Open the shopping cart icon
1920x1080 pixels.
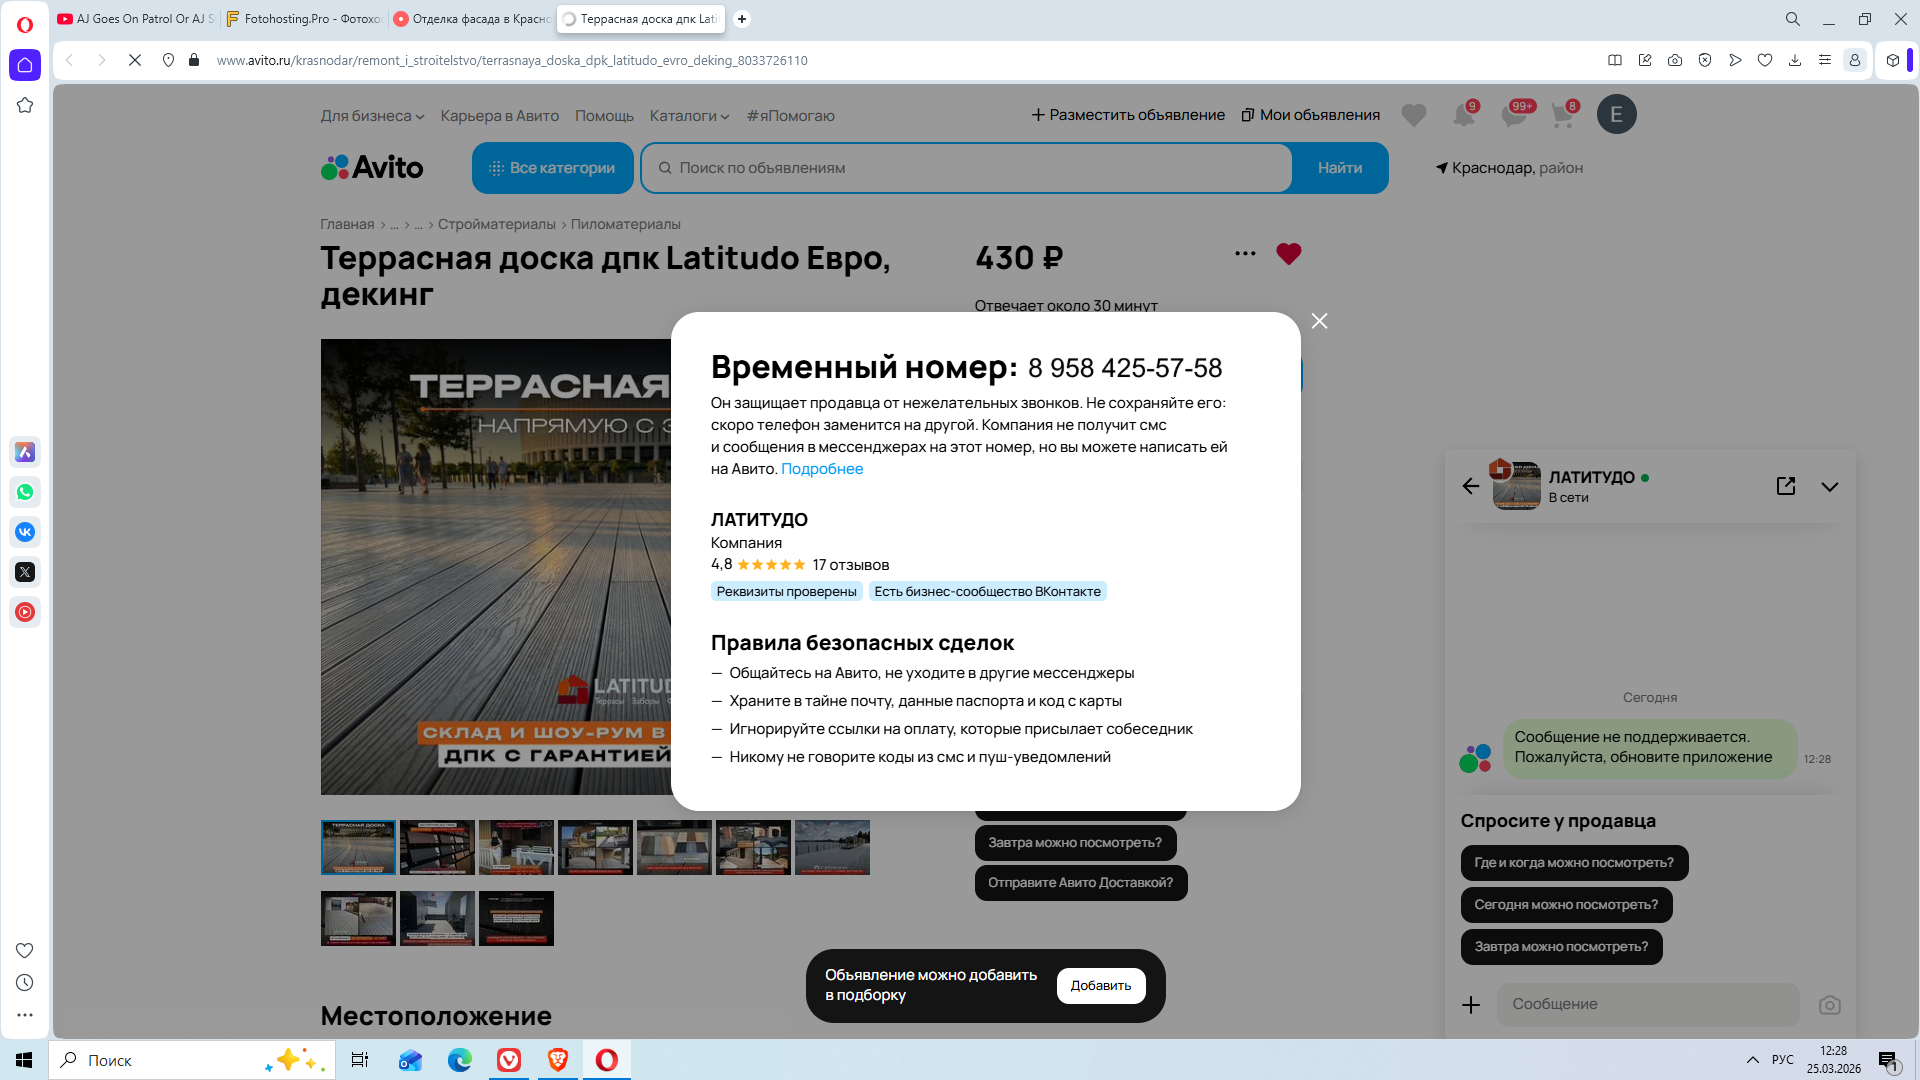point(1562,115)
